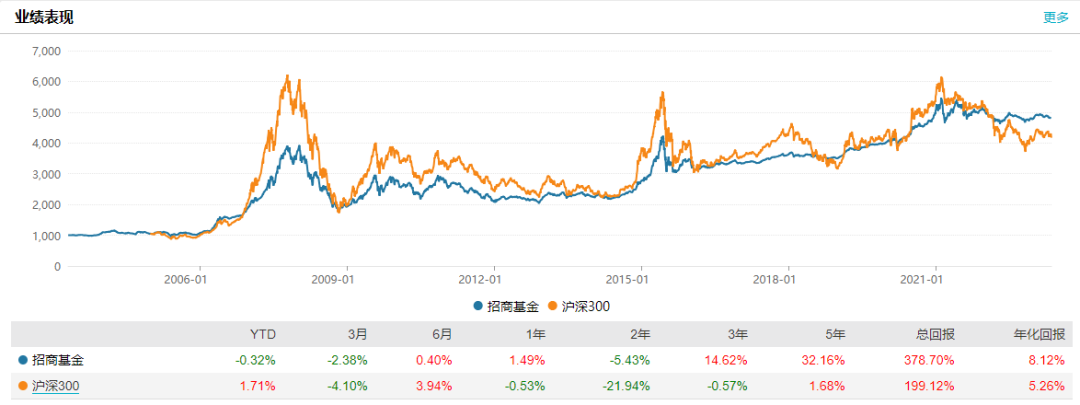This screenshot has width=1080, height=405.
Task: Toggle 招商基金 series in chart legend
Action: pos(507,305)
